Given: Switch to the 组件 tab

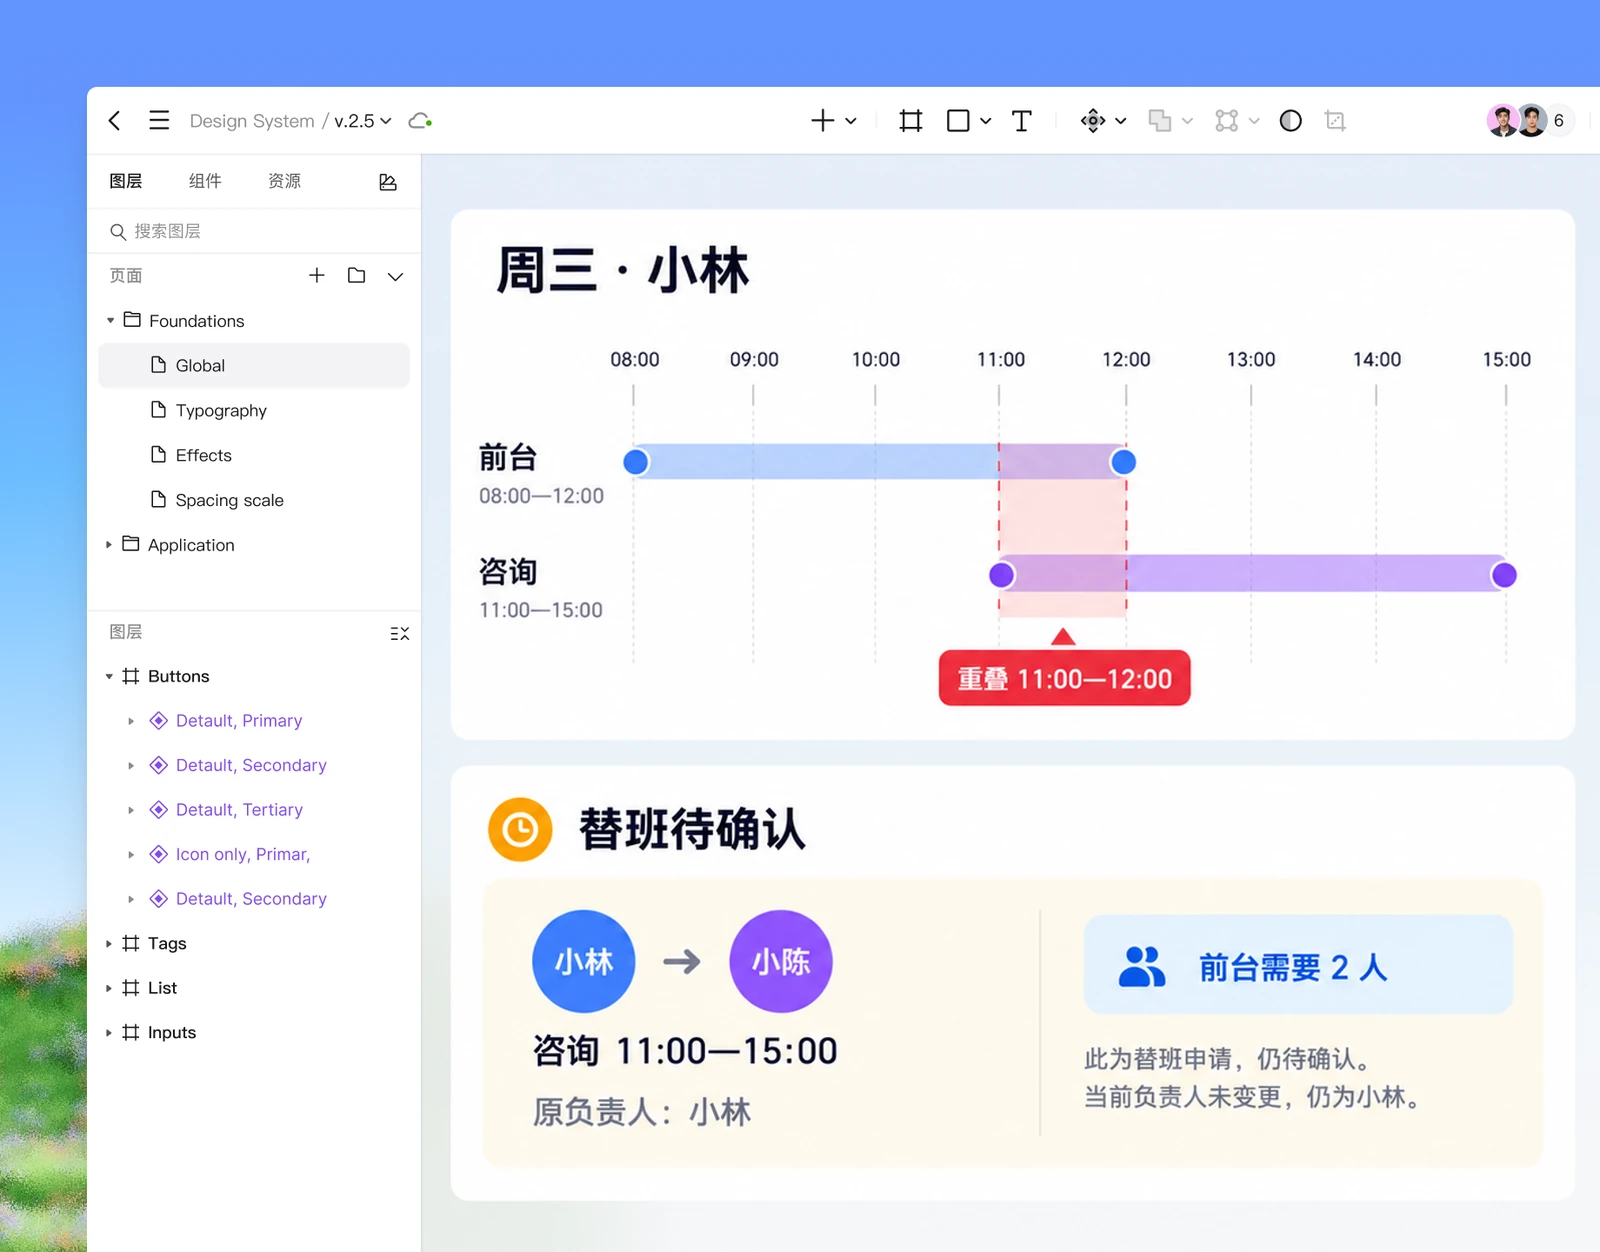Looking at the screenshot, I should point(205,181).
